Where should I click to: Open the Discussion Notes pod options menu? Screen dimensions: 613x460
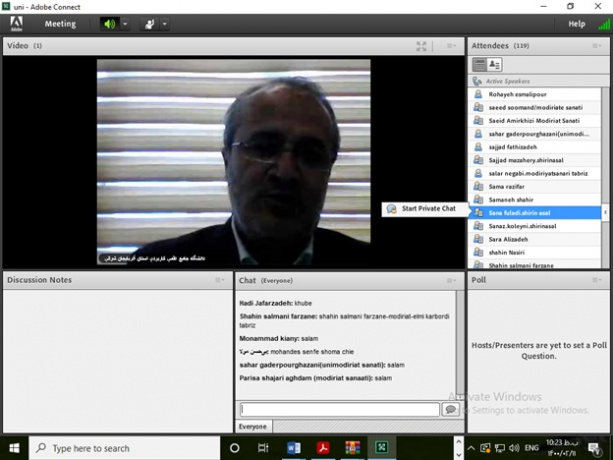[220, 280]
